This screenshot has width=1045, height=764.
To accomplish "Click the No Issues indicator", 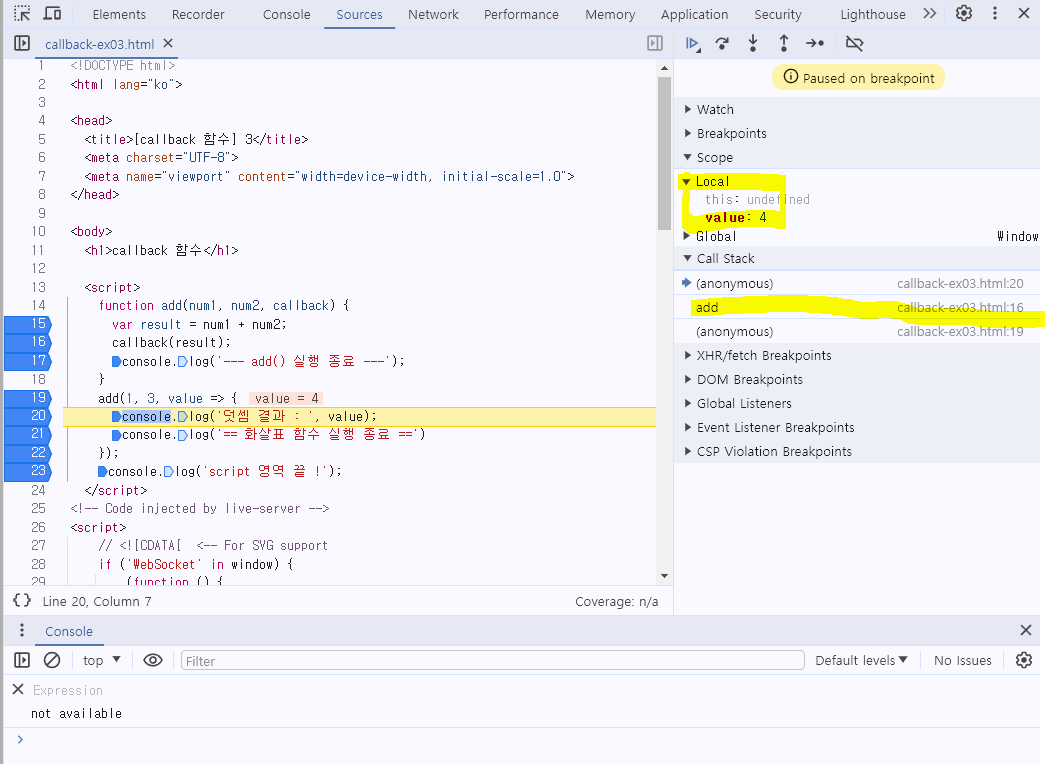I will point(962,660).
